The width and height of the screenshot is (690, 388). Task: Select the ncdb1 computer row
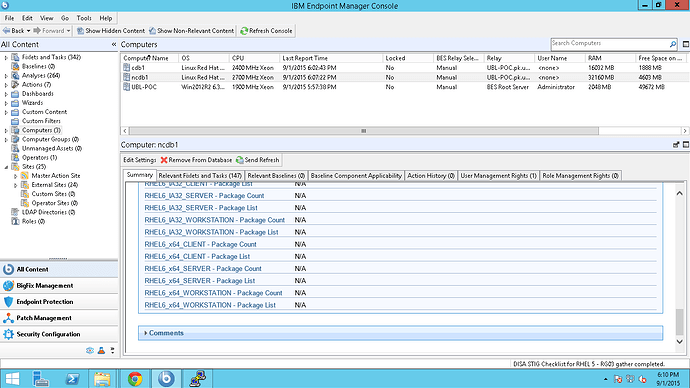[404, 77]
